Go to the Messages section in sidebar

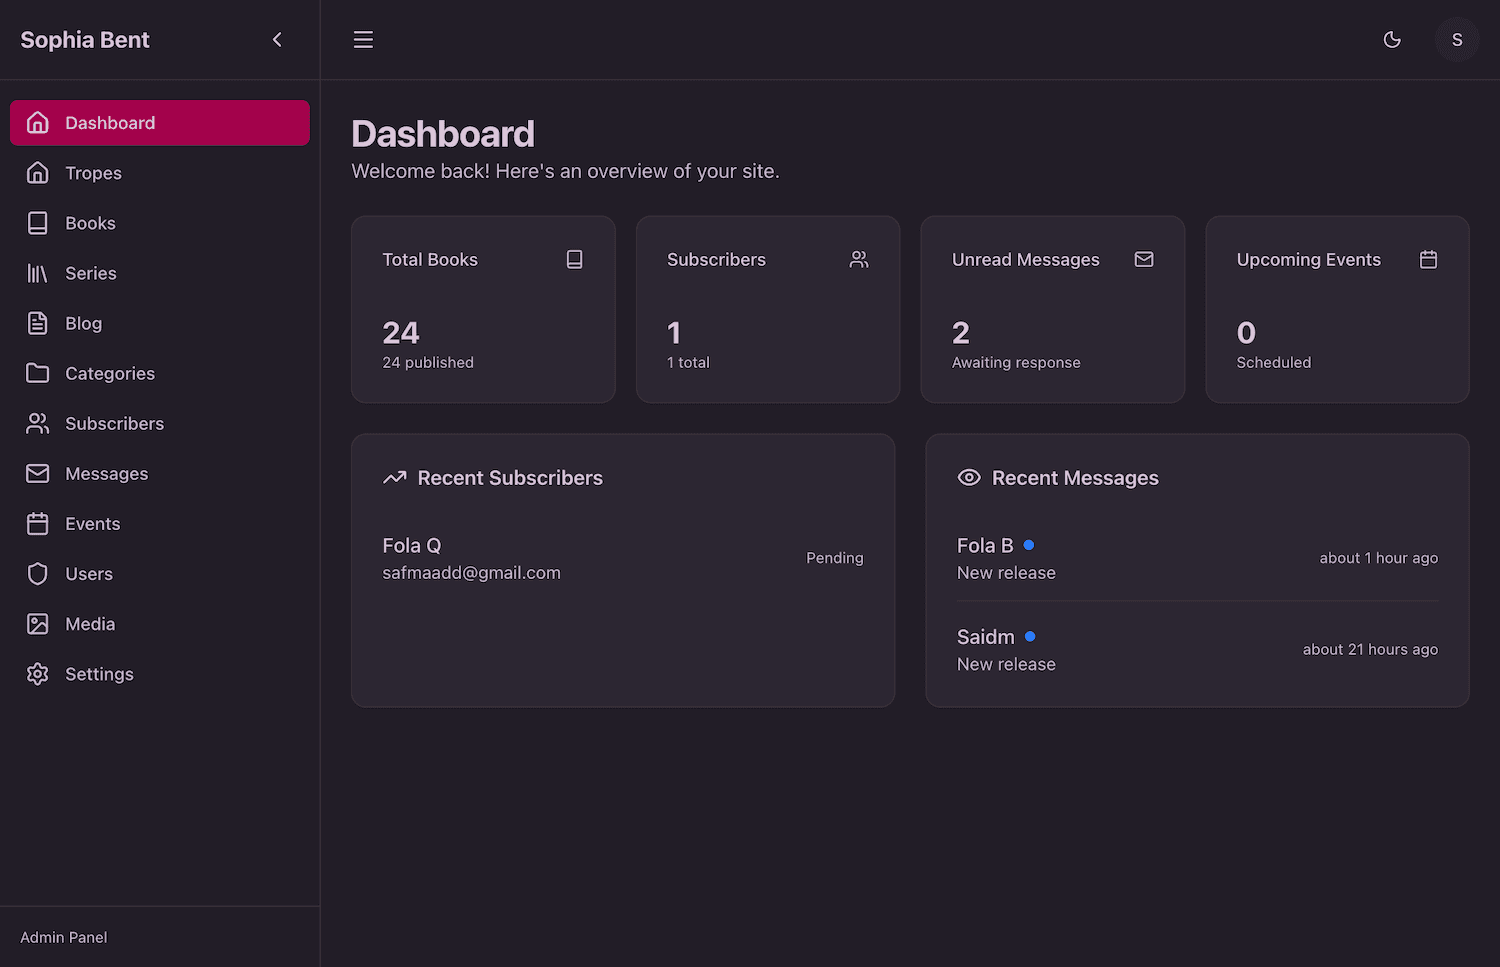pos(106,474)
